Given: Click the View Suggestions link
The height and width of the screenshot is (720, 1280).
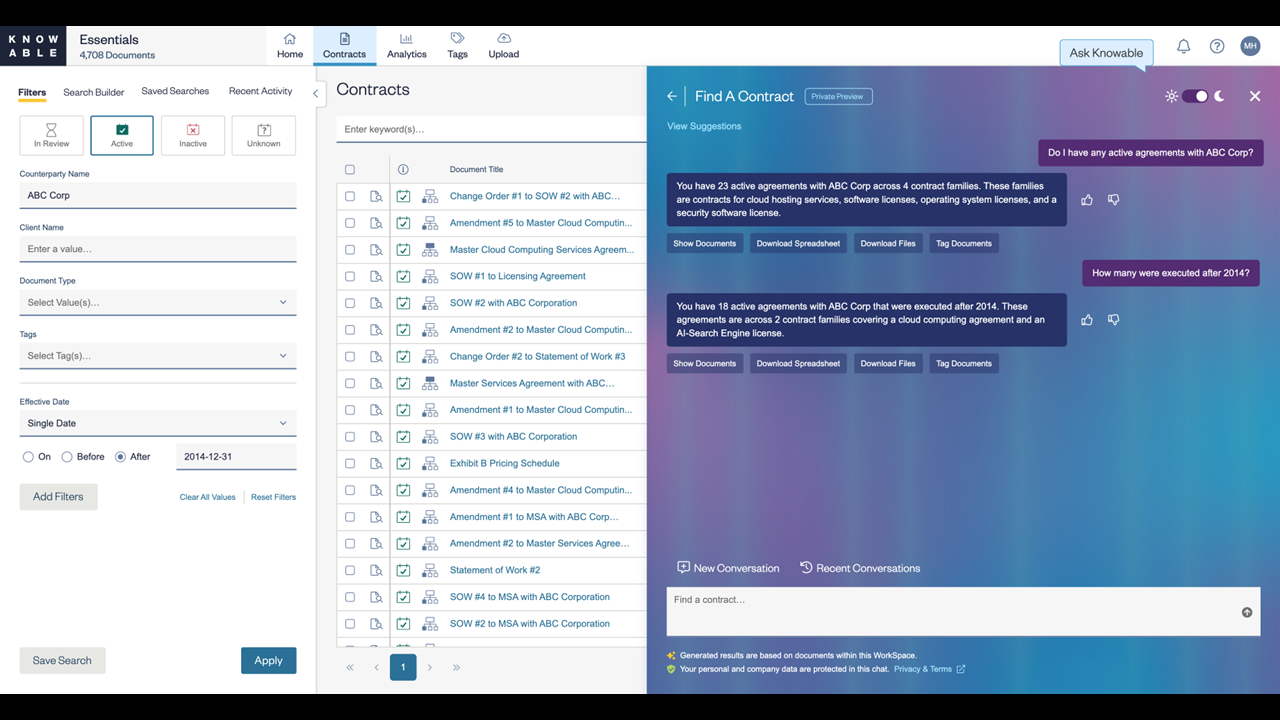Looking at the screenshot, I should tap(704, 126).
